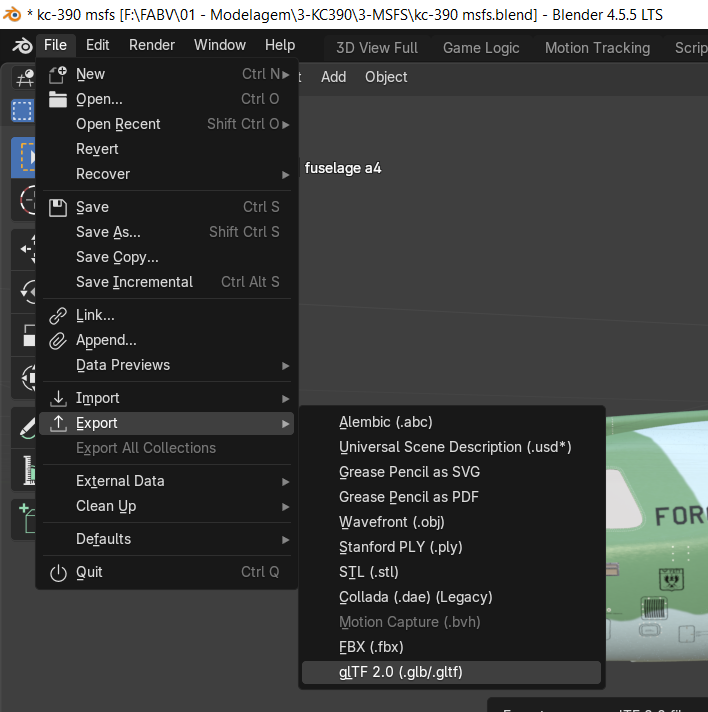
Task: Expand the Defaults submenu
Action: (x=167, y=539)
